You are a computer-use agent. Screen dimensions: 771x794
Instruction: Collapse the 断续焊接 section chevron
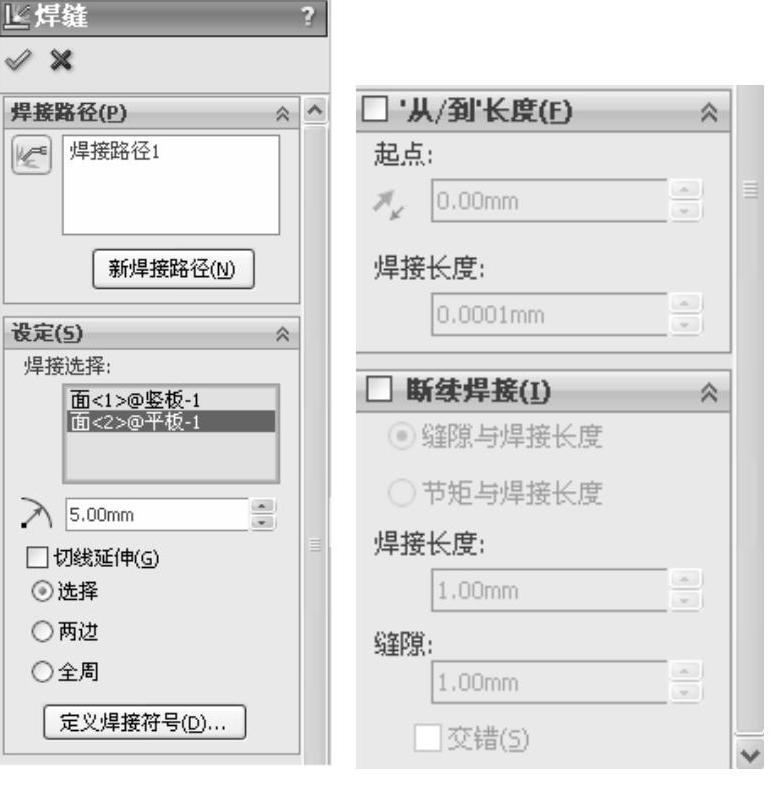click(x=709, y=392)
